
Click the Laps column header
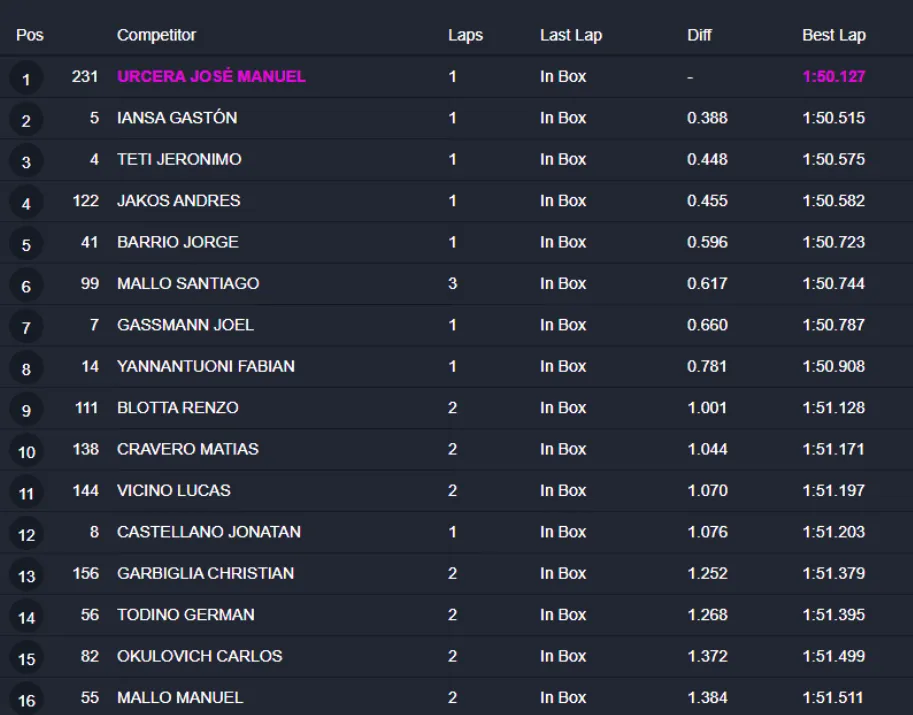click(465, 35)
